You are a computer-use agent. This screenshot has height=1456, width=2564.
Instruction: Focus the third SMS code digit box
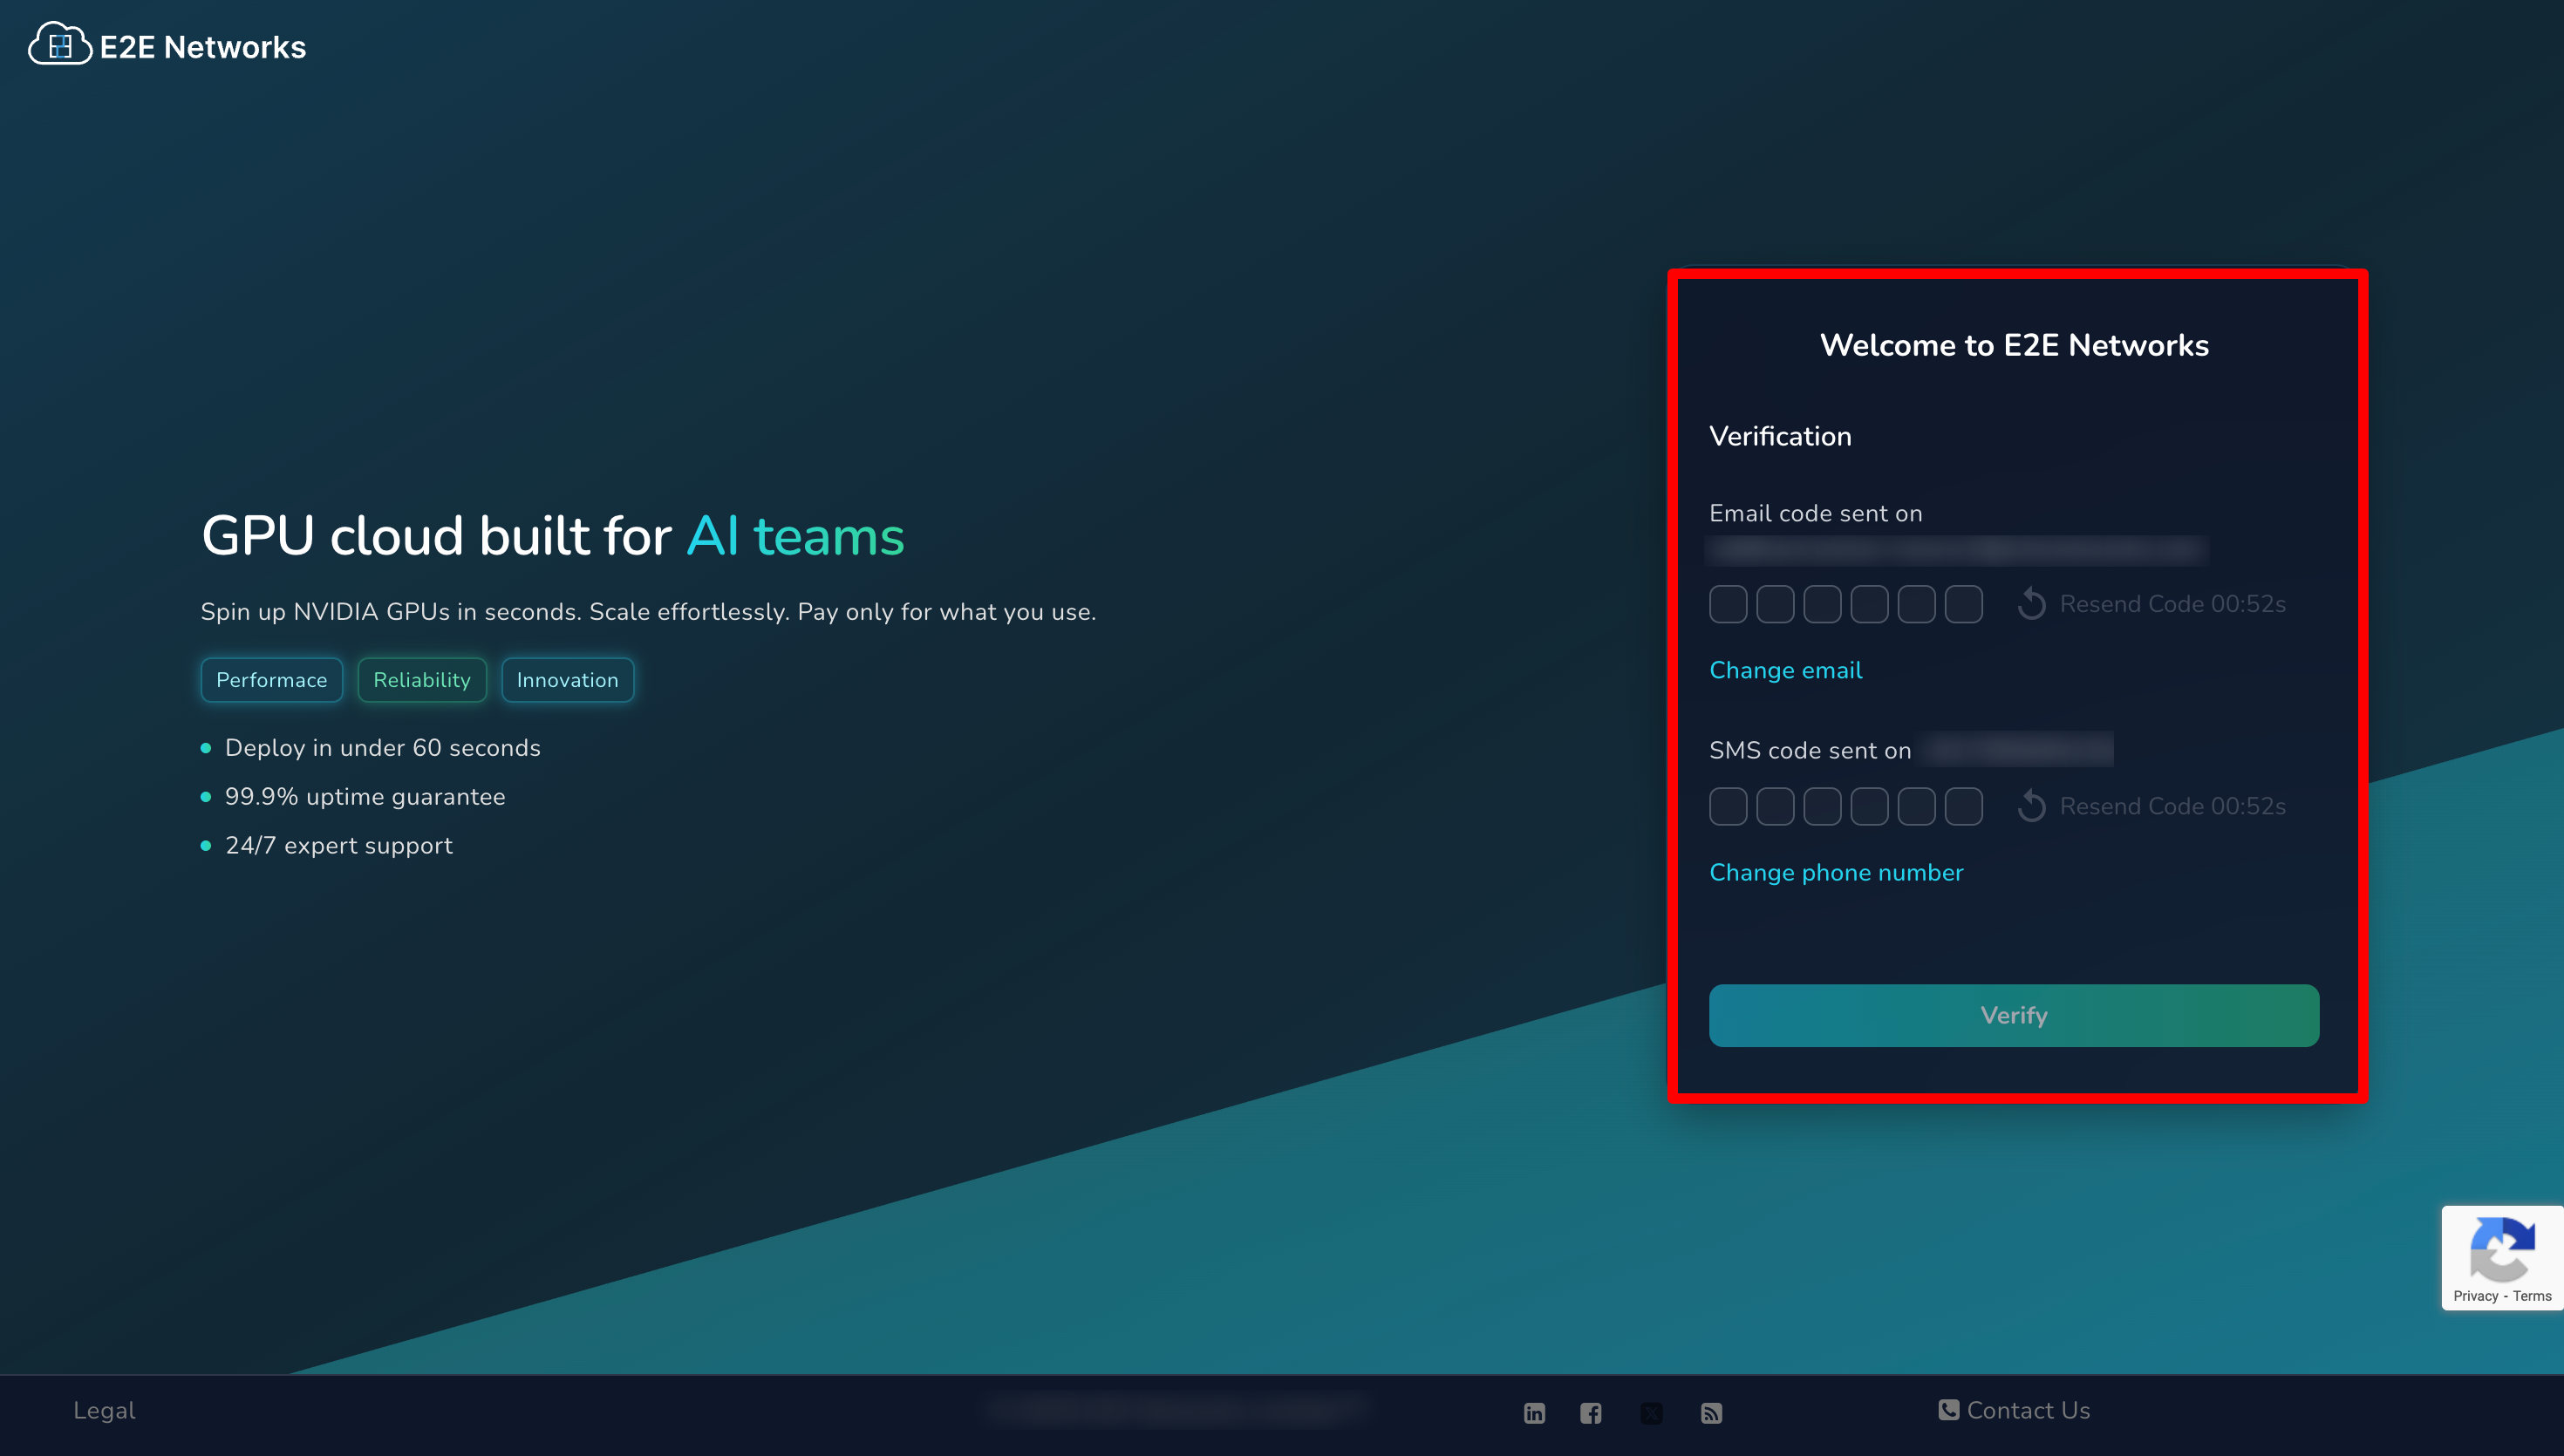pyautogui.click(x=1822, y=806)
